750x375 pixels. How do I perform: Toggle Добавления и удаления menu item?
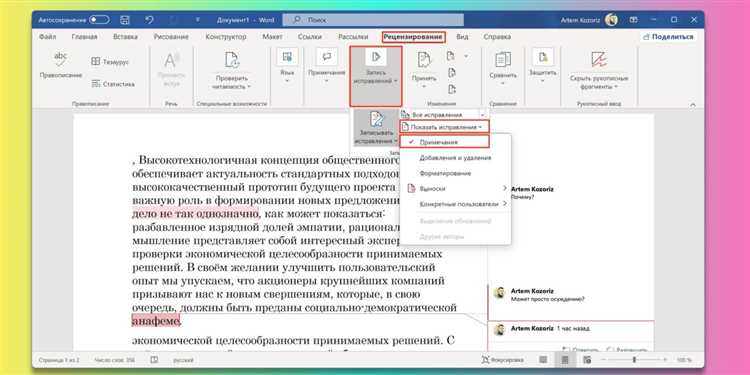click(x=455, y=157)
